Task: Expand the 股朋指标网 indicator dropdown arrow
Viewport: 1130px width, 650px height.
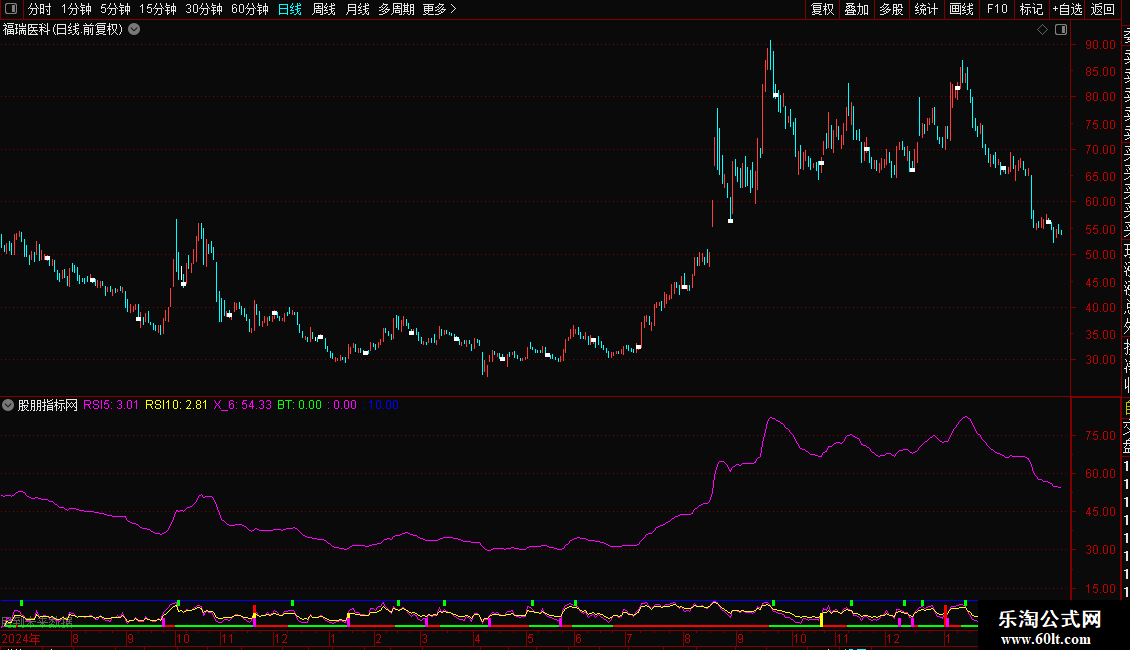Action: (9, 405)
